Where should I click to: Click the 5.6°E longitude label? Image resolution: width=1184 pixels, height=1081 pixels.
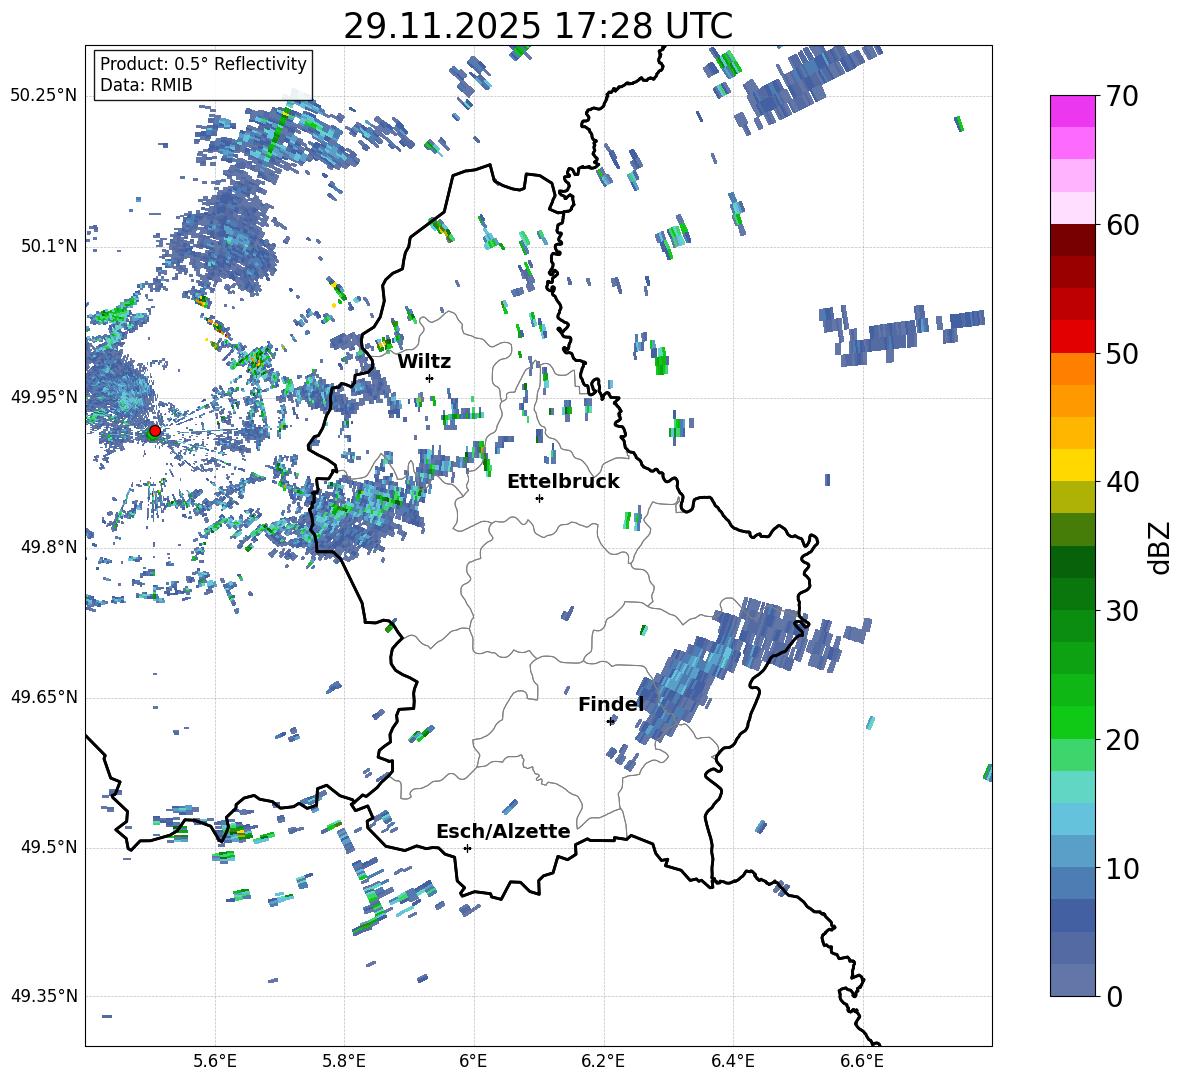click(x=214, y=1061)
